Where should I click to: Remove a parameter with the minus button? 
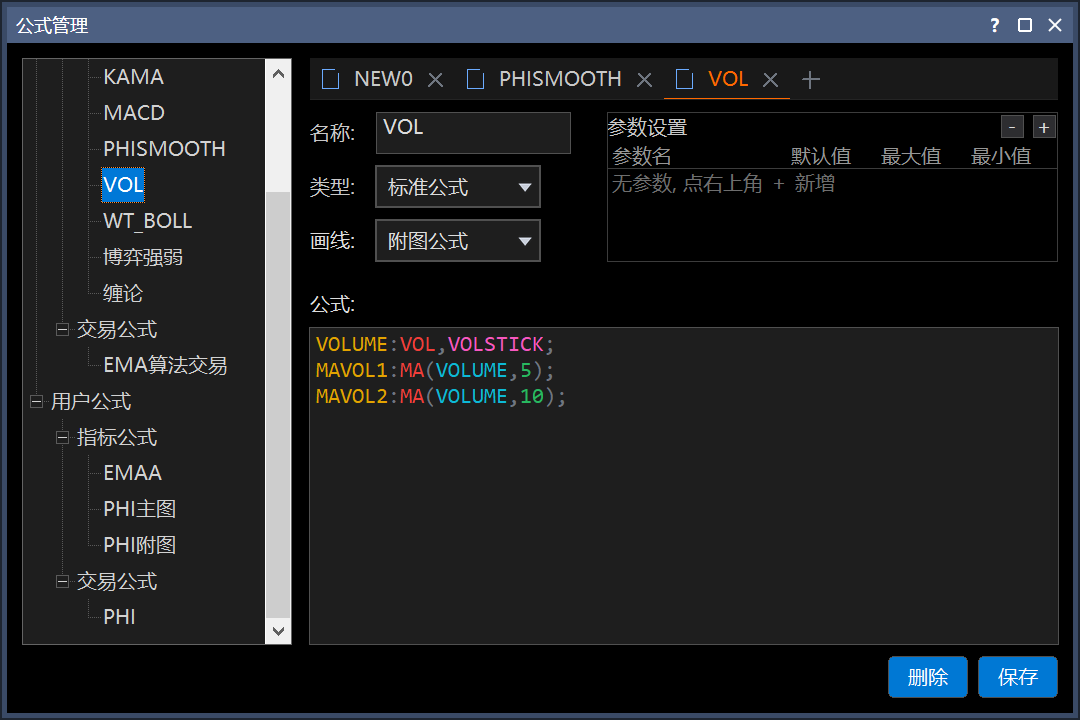click(x=1012, y=127)
